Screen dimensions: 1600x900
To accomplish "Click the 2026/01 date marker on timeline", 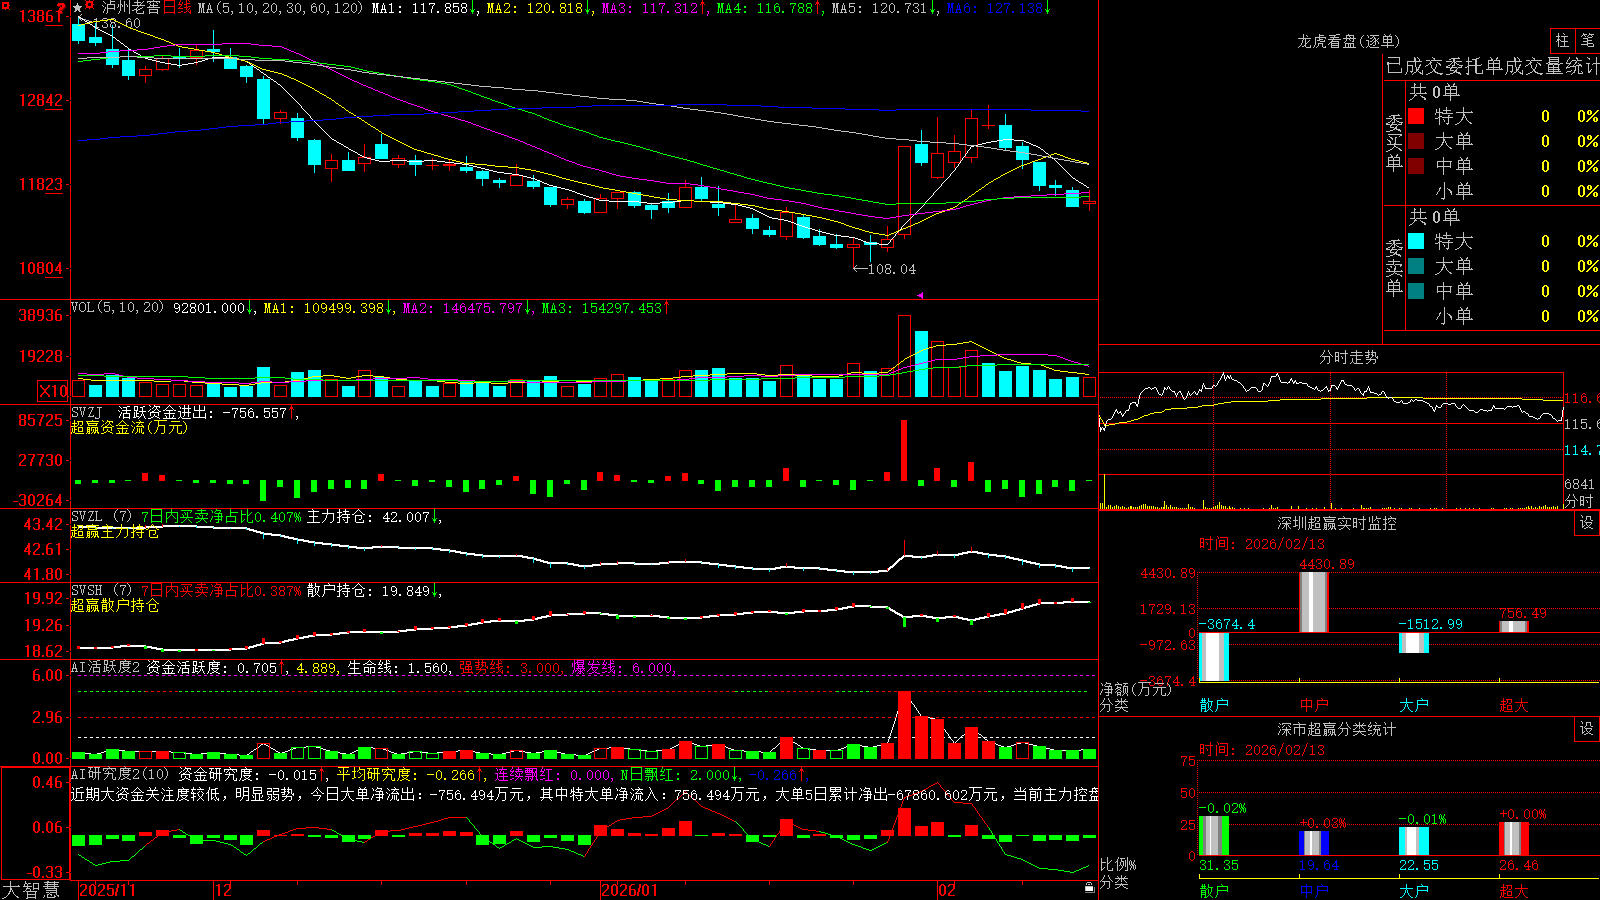I will pos(629,890).
